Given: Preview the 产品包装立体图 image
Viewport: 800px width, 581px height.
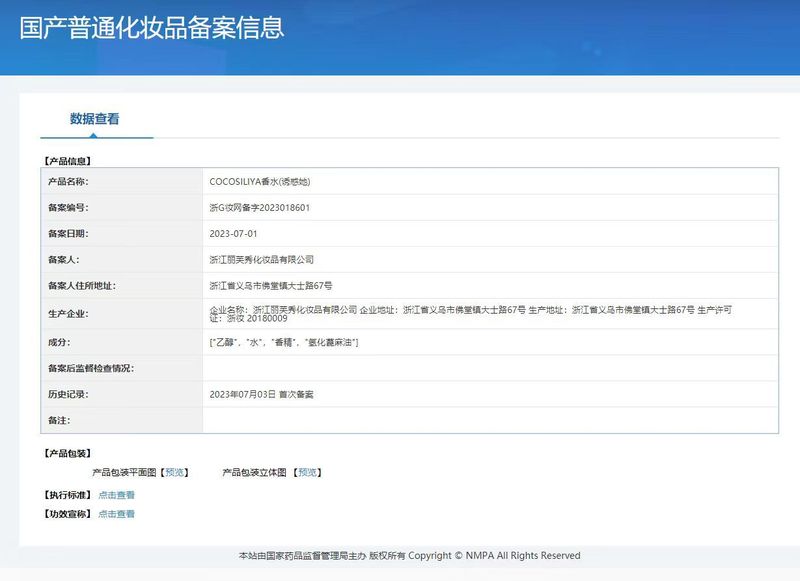Looking at the screenshot, I should point(307,473).
